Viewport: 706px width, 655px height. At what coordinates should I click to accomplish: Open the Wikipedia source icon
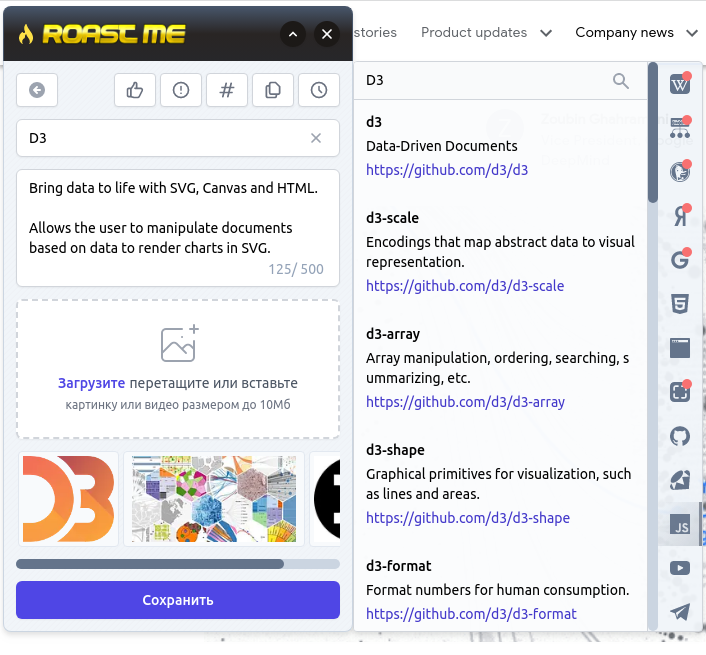[x=680, y=84]
